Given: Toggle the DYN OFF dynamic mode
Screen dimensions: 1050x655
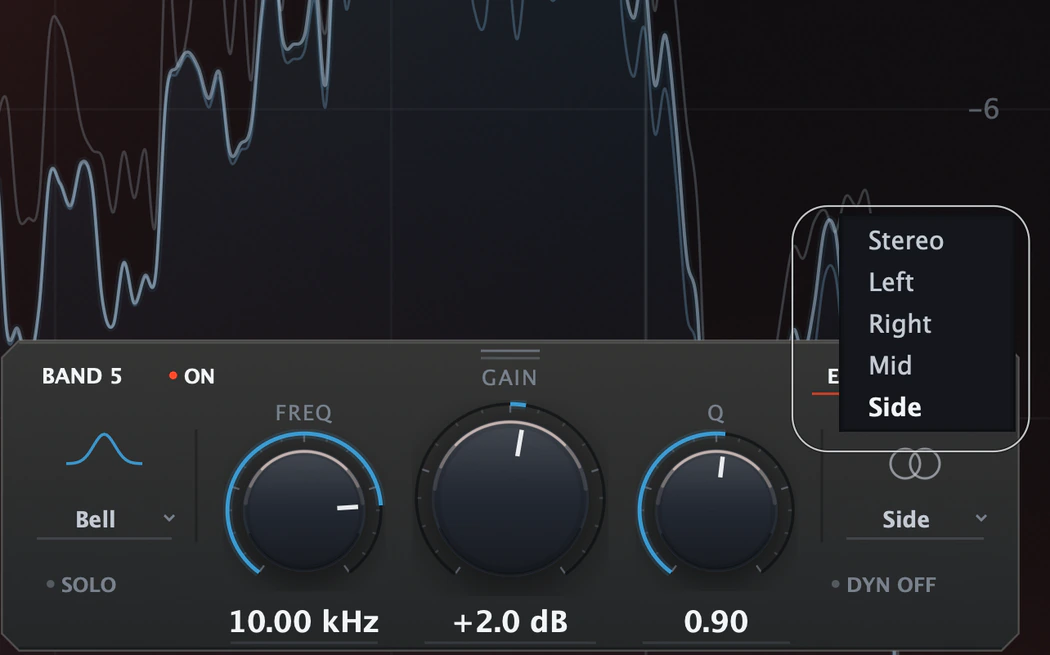Looking at the screenshot, I should [x=884, y=585].
